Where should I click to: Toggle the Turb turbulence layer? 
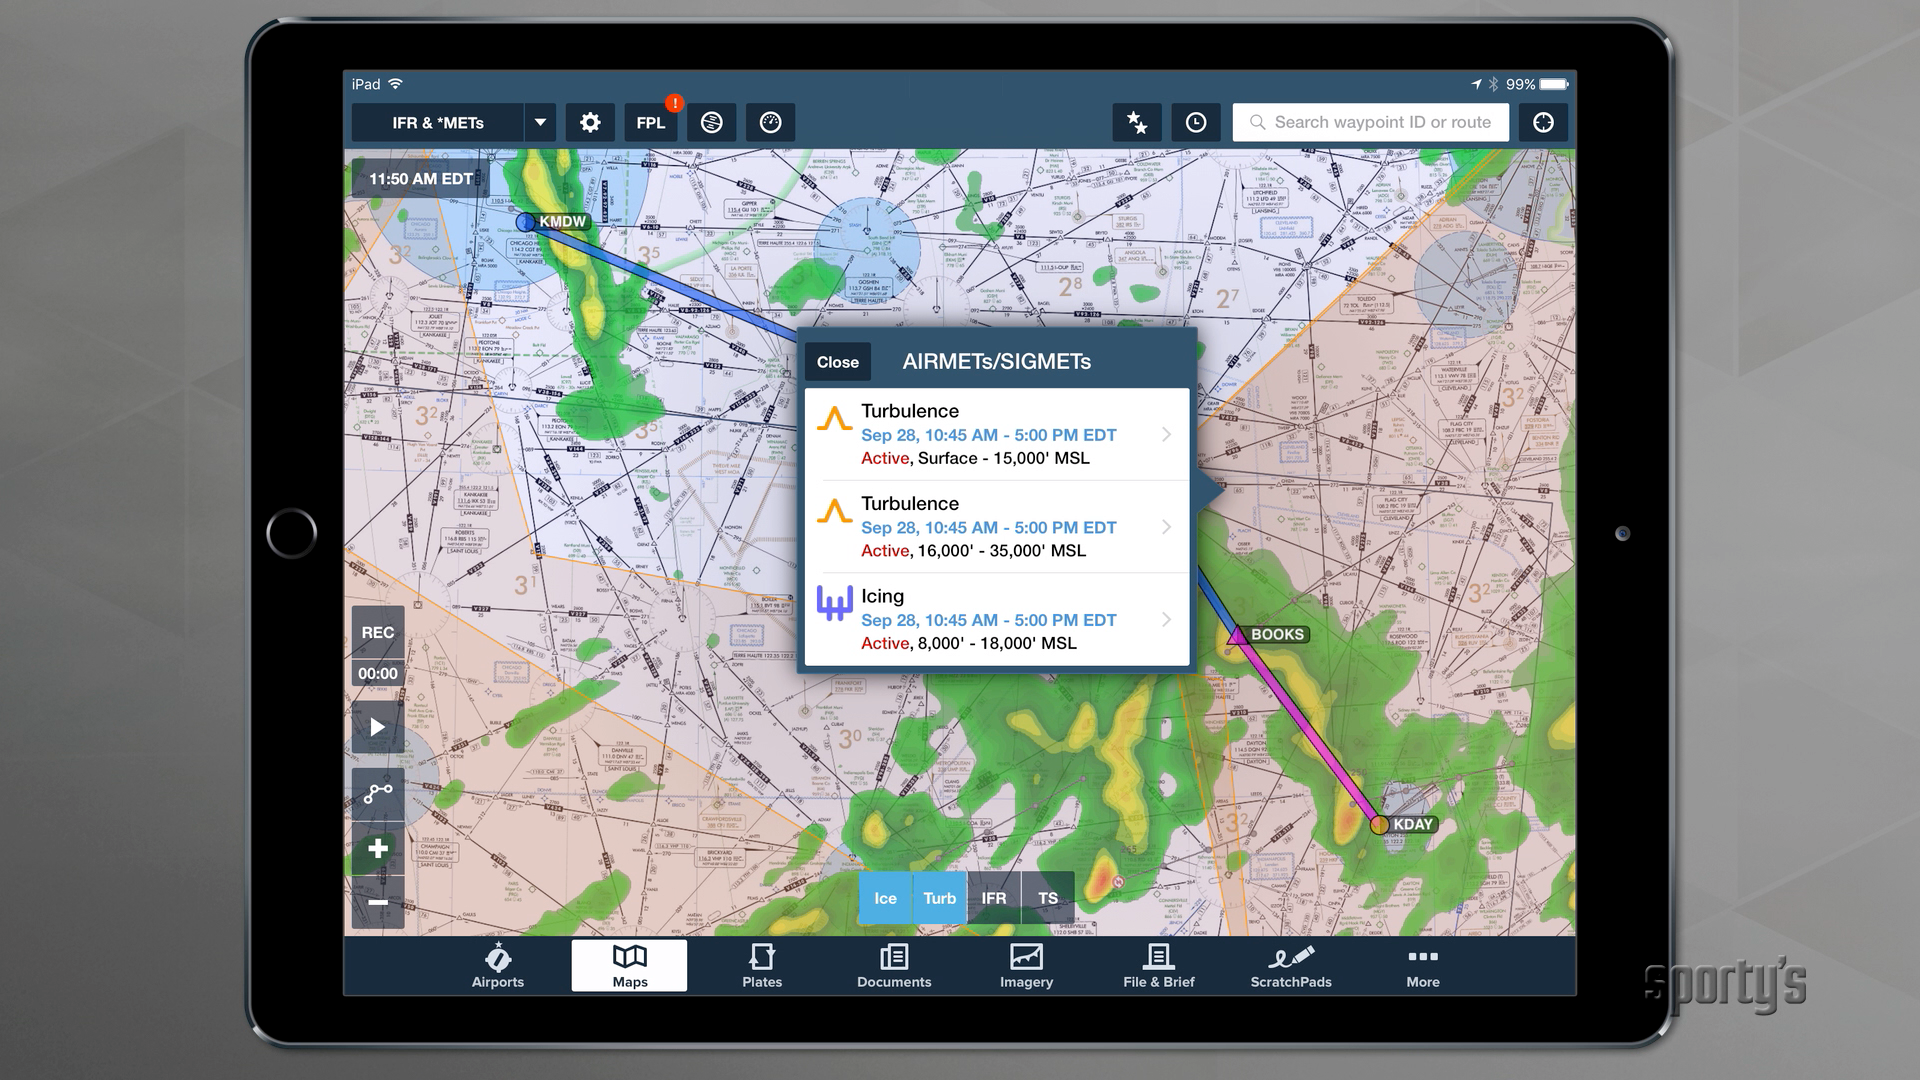(x=938, y=898)
